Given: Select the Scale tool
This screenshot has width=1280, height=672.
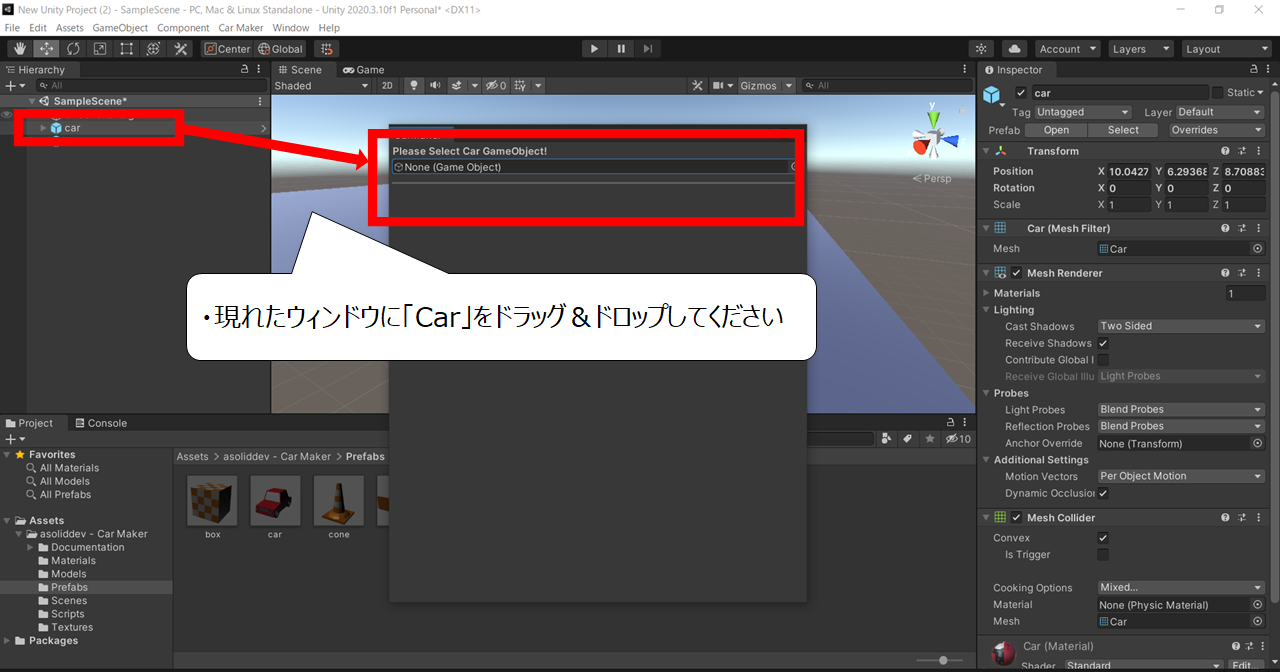Looking at the screenshot, I should tap(100, 49).
